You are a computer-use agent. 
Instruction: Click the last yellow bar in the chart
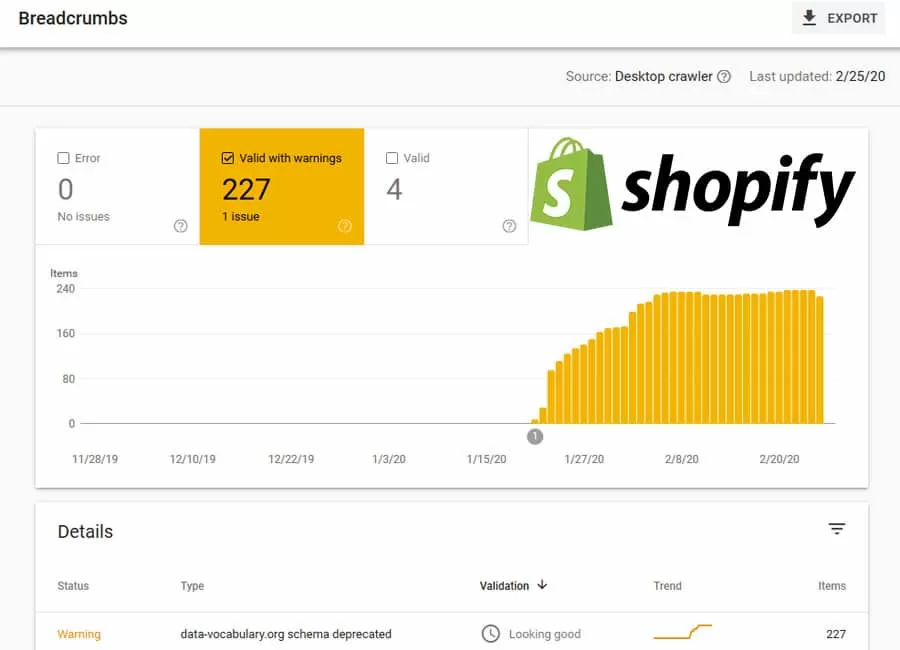(820, 360)
